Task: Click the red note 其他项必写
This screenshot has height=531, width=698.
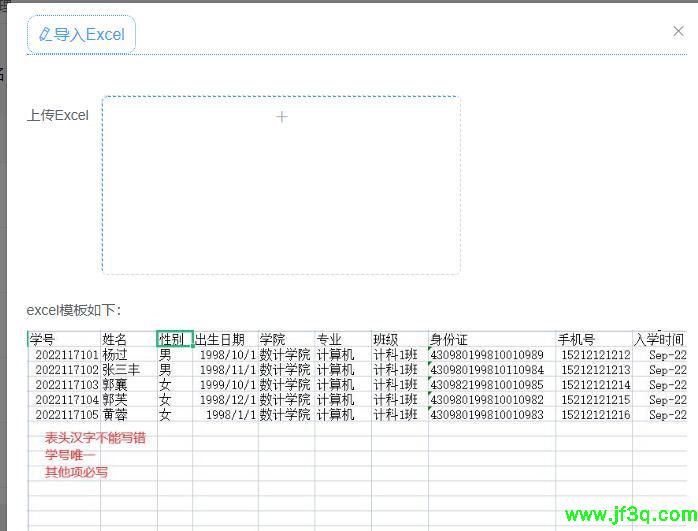Action: 76,472
